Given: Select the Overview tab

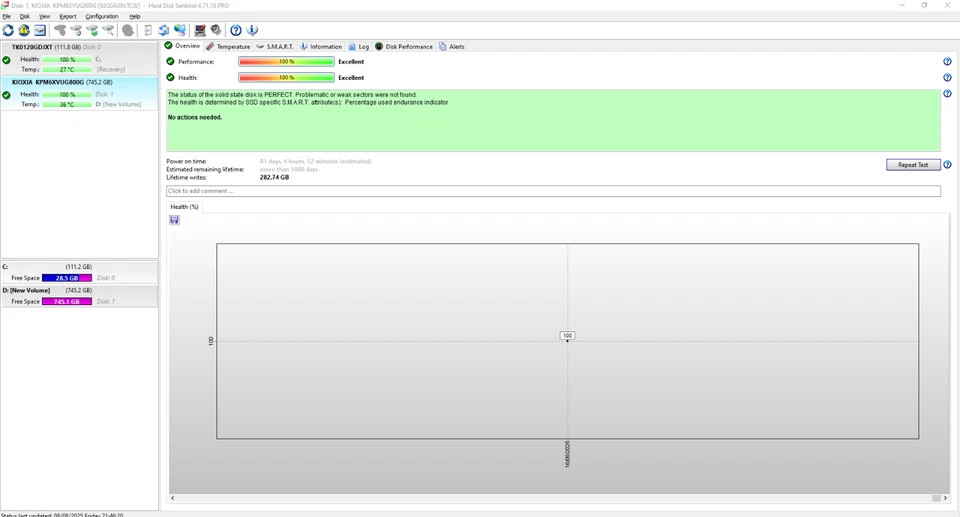Looking at the screenshot, I should click(x=182, y=46).
